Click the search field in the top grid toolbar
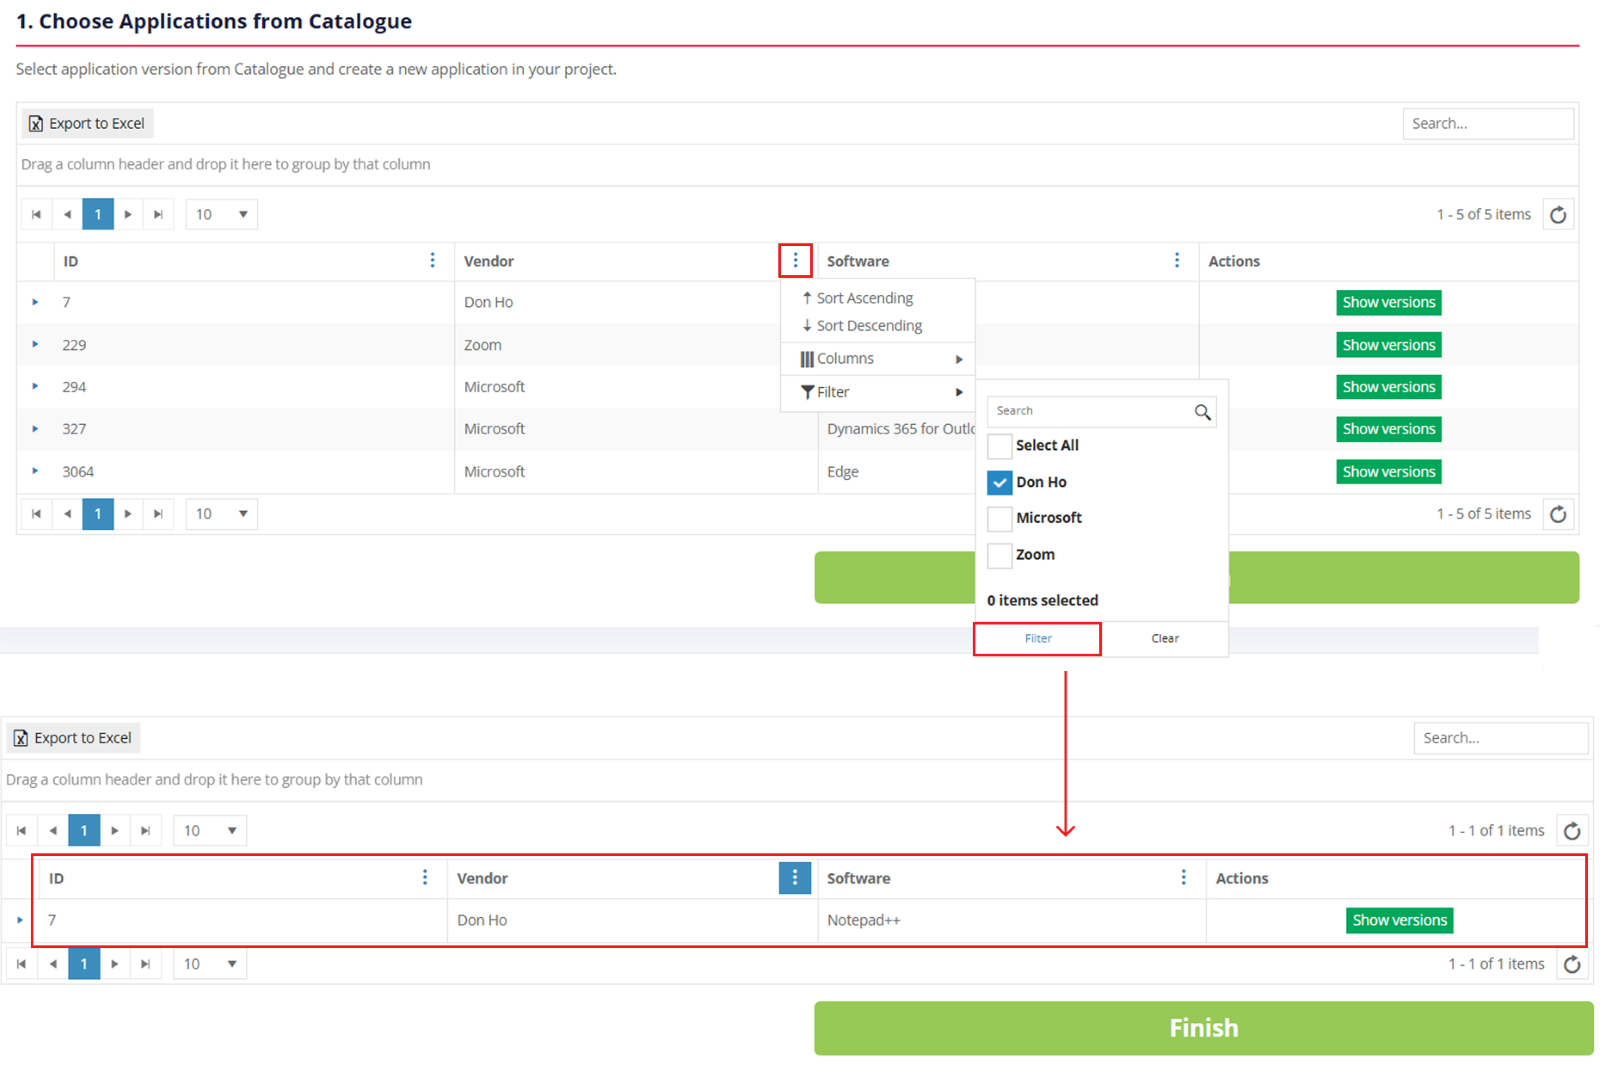Screen dimensions: 1600x1066 [x=1486, y=124]
